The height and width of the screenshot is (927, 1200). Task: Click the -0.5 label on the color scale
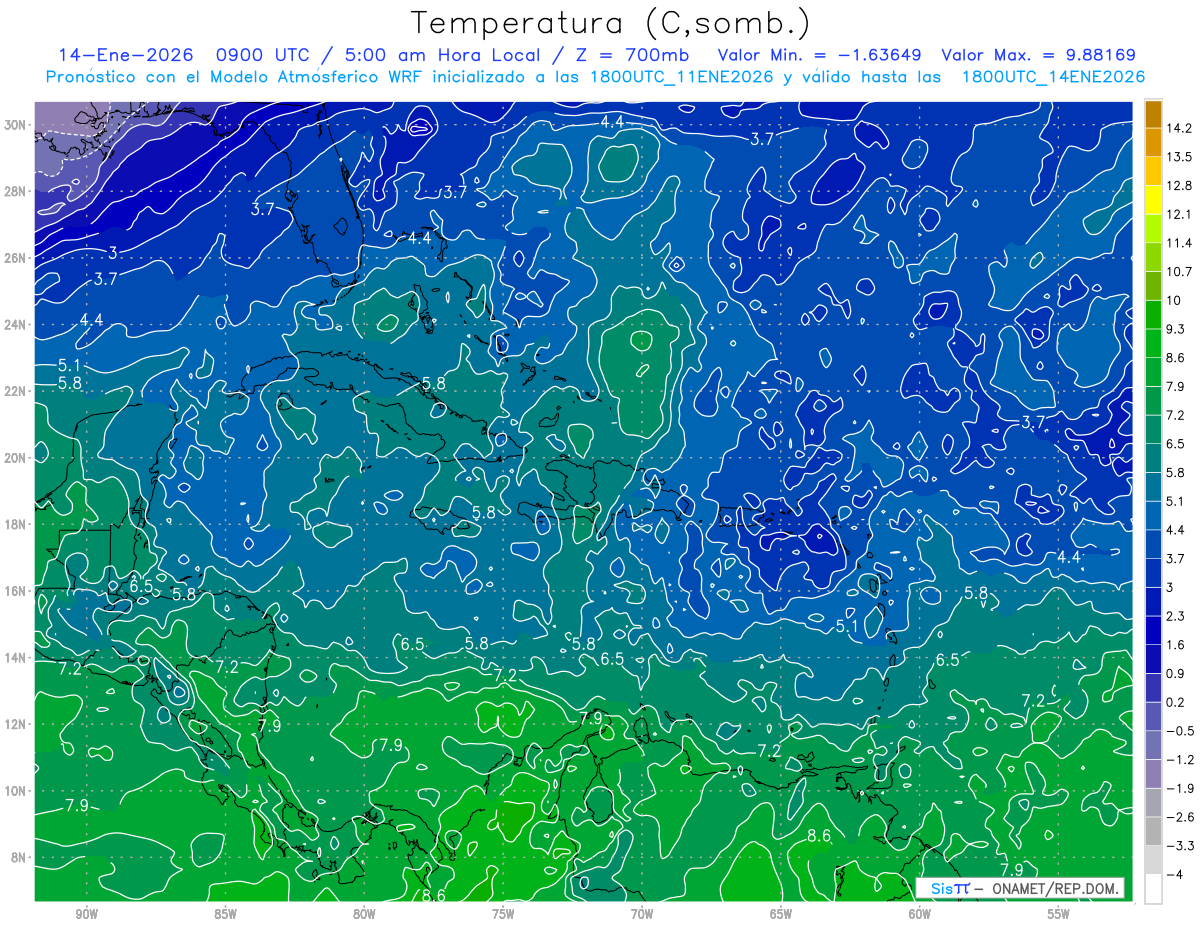coord(1181,731)
